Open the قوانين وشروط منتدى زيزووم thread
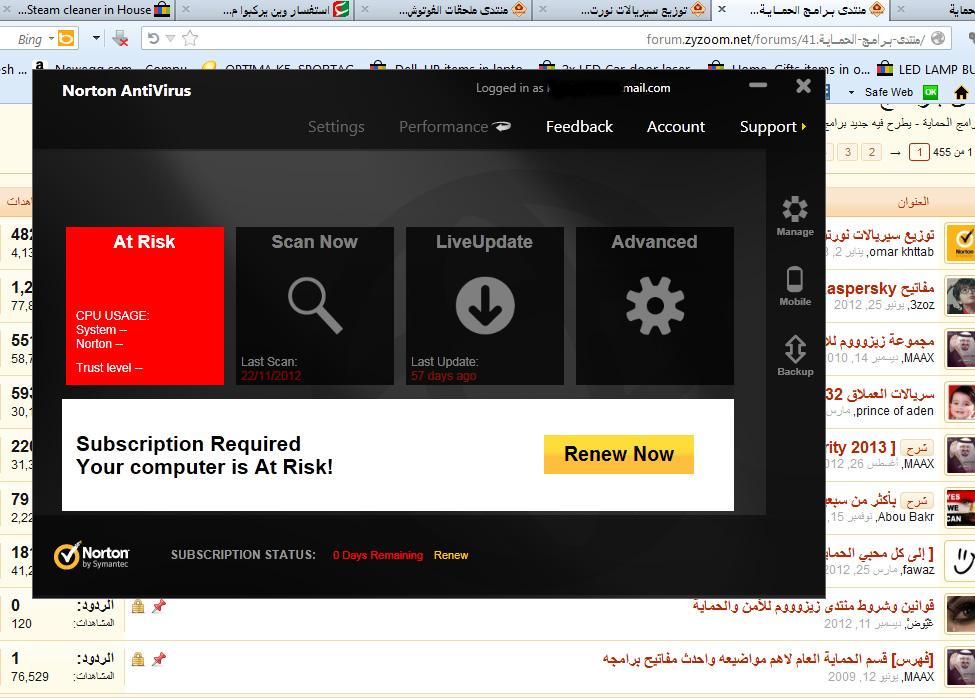 point(813,606)
